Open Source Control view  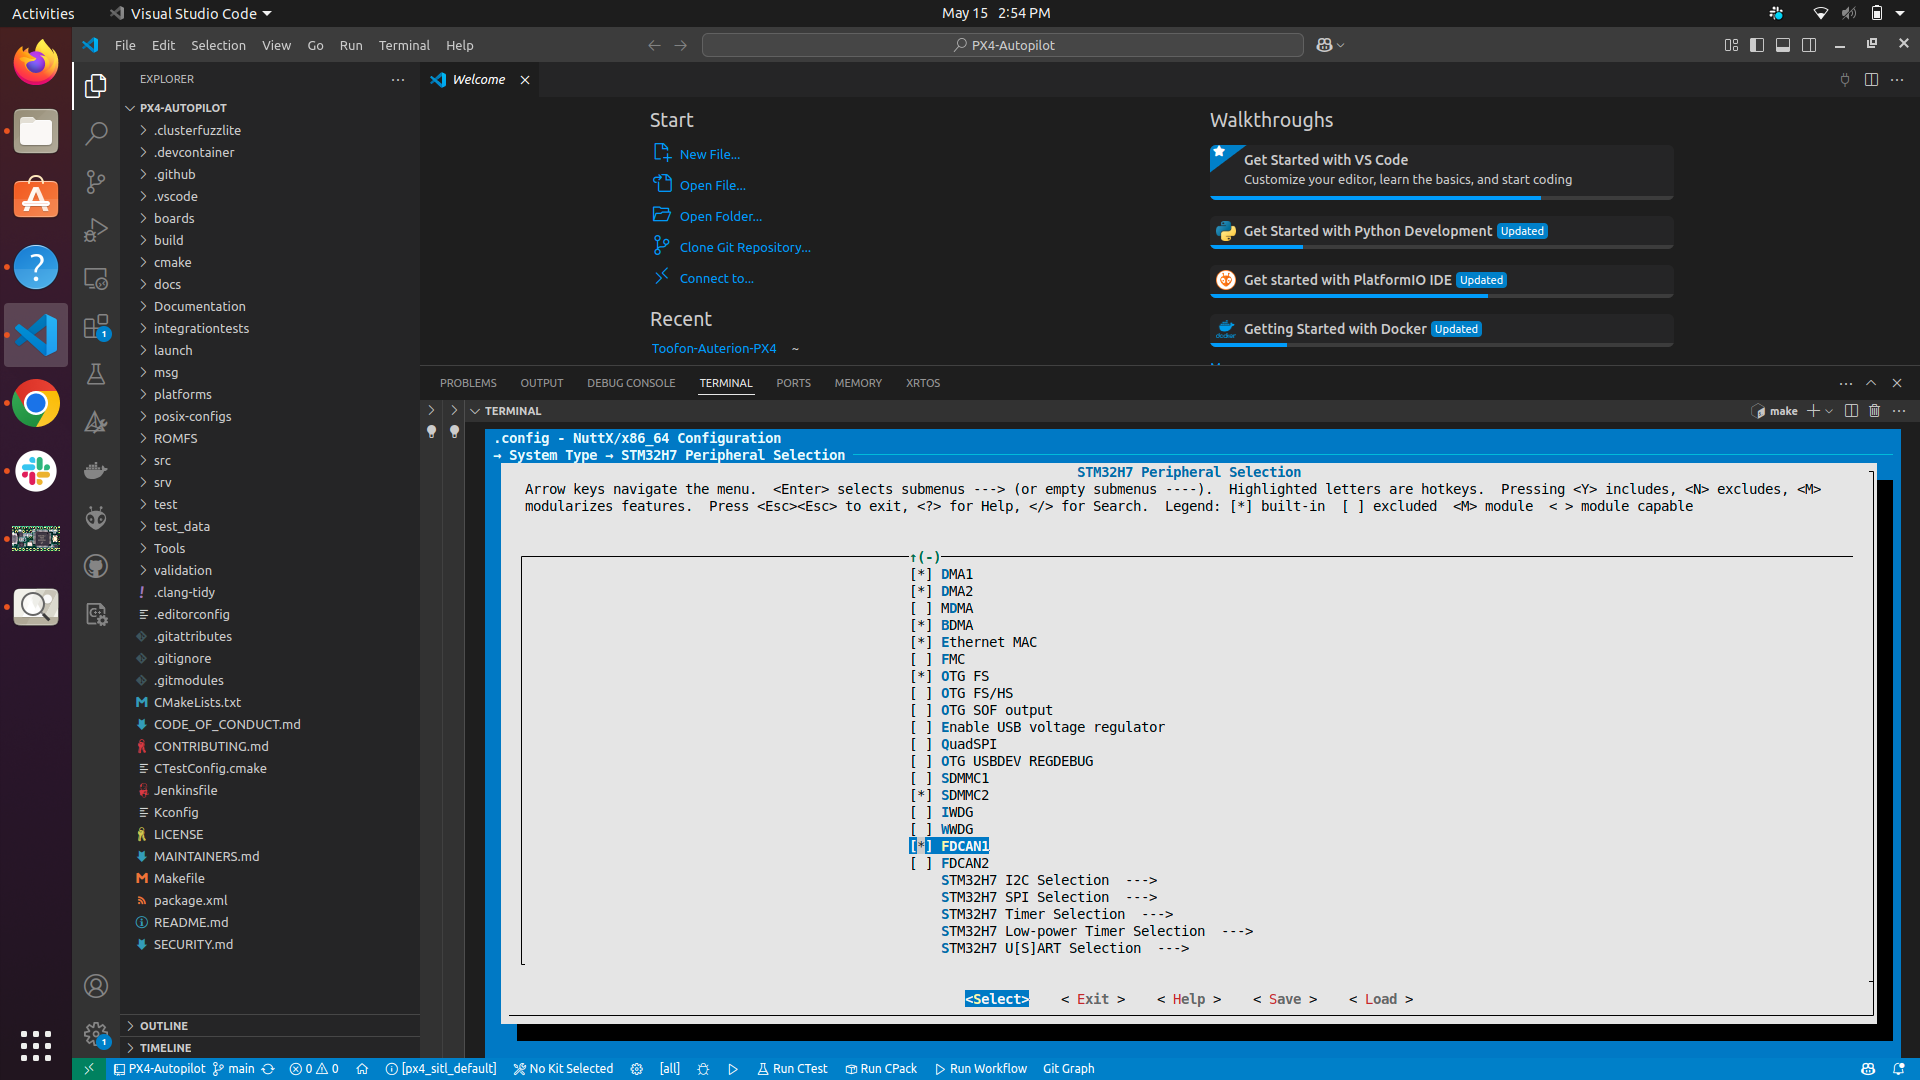click(96, 181)
